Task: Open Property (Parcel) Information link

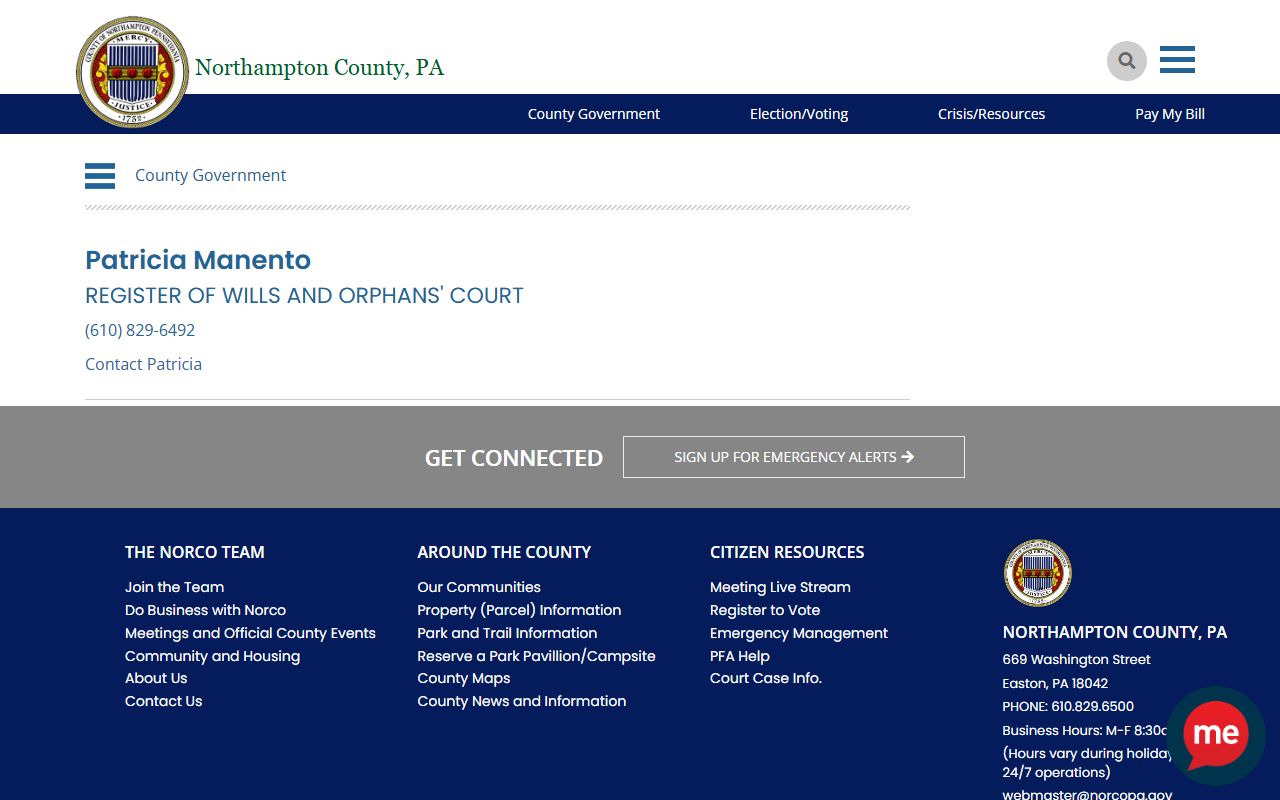Action: click(x=519, y=610)
